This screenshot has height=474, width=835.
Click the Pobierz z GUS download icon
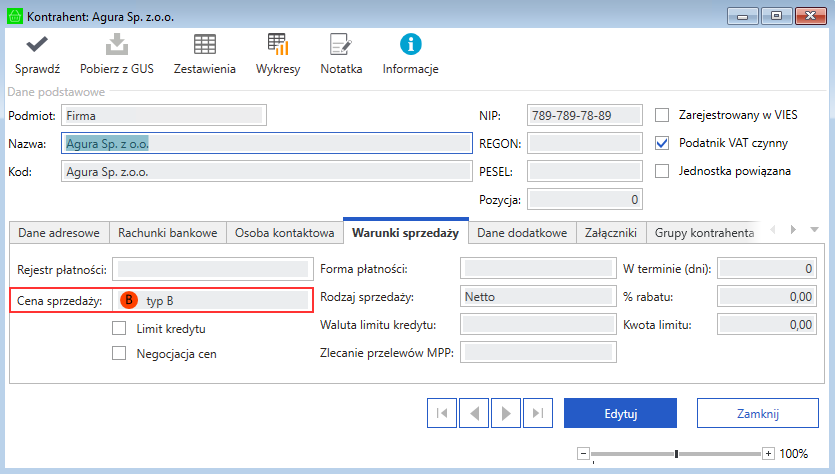117,45
